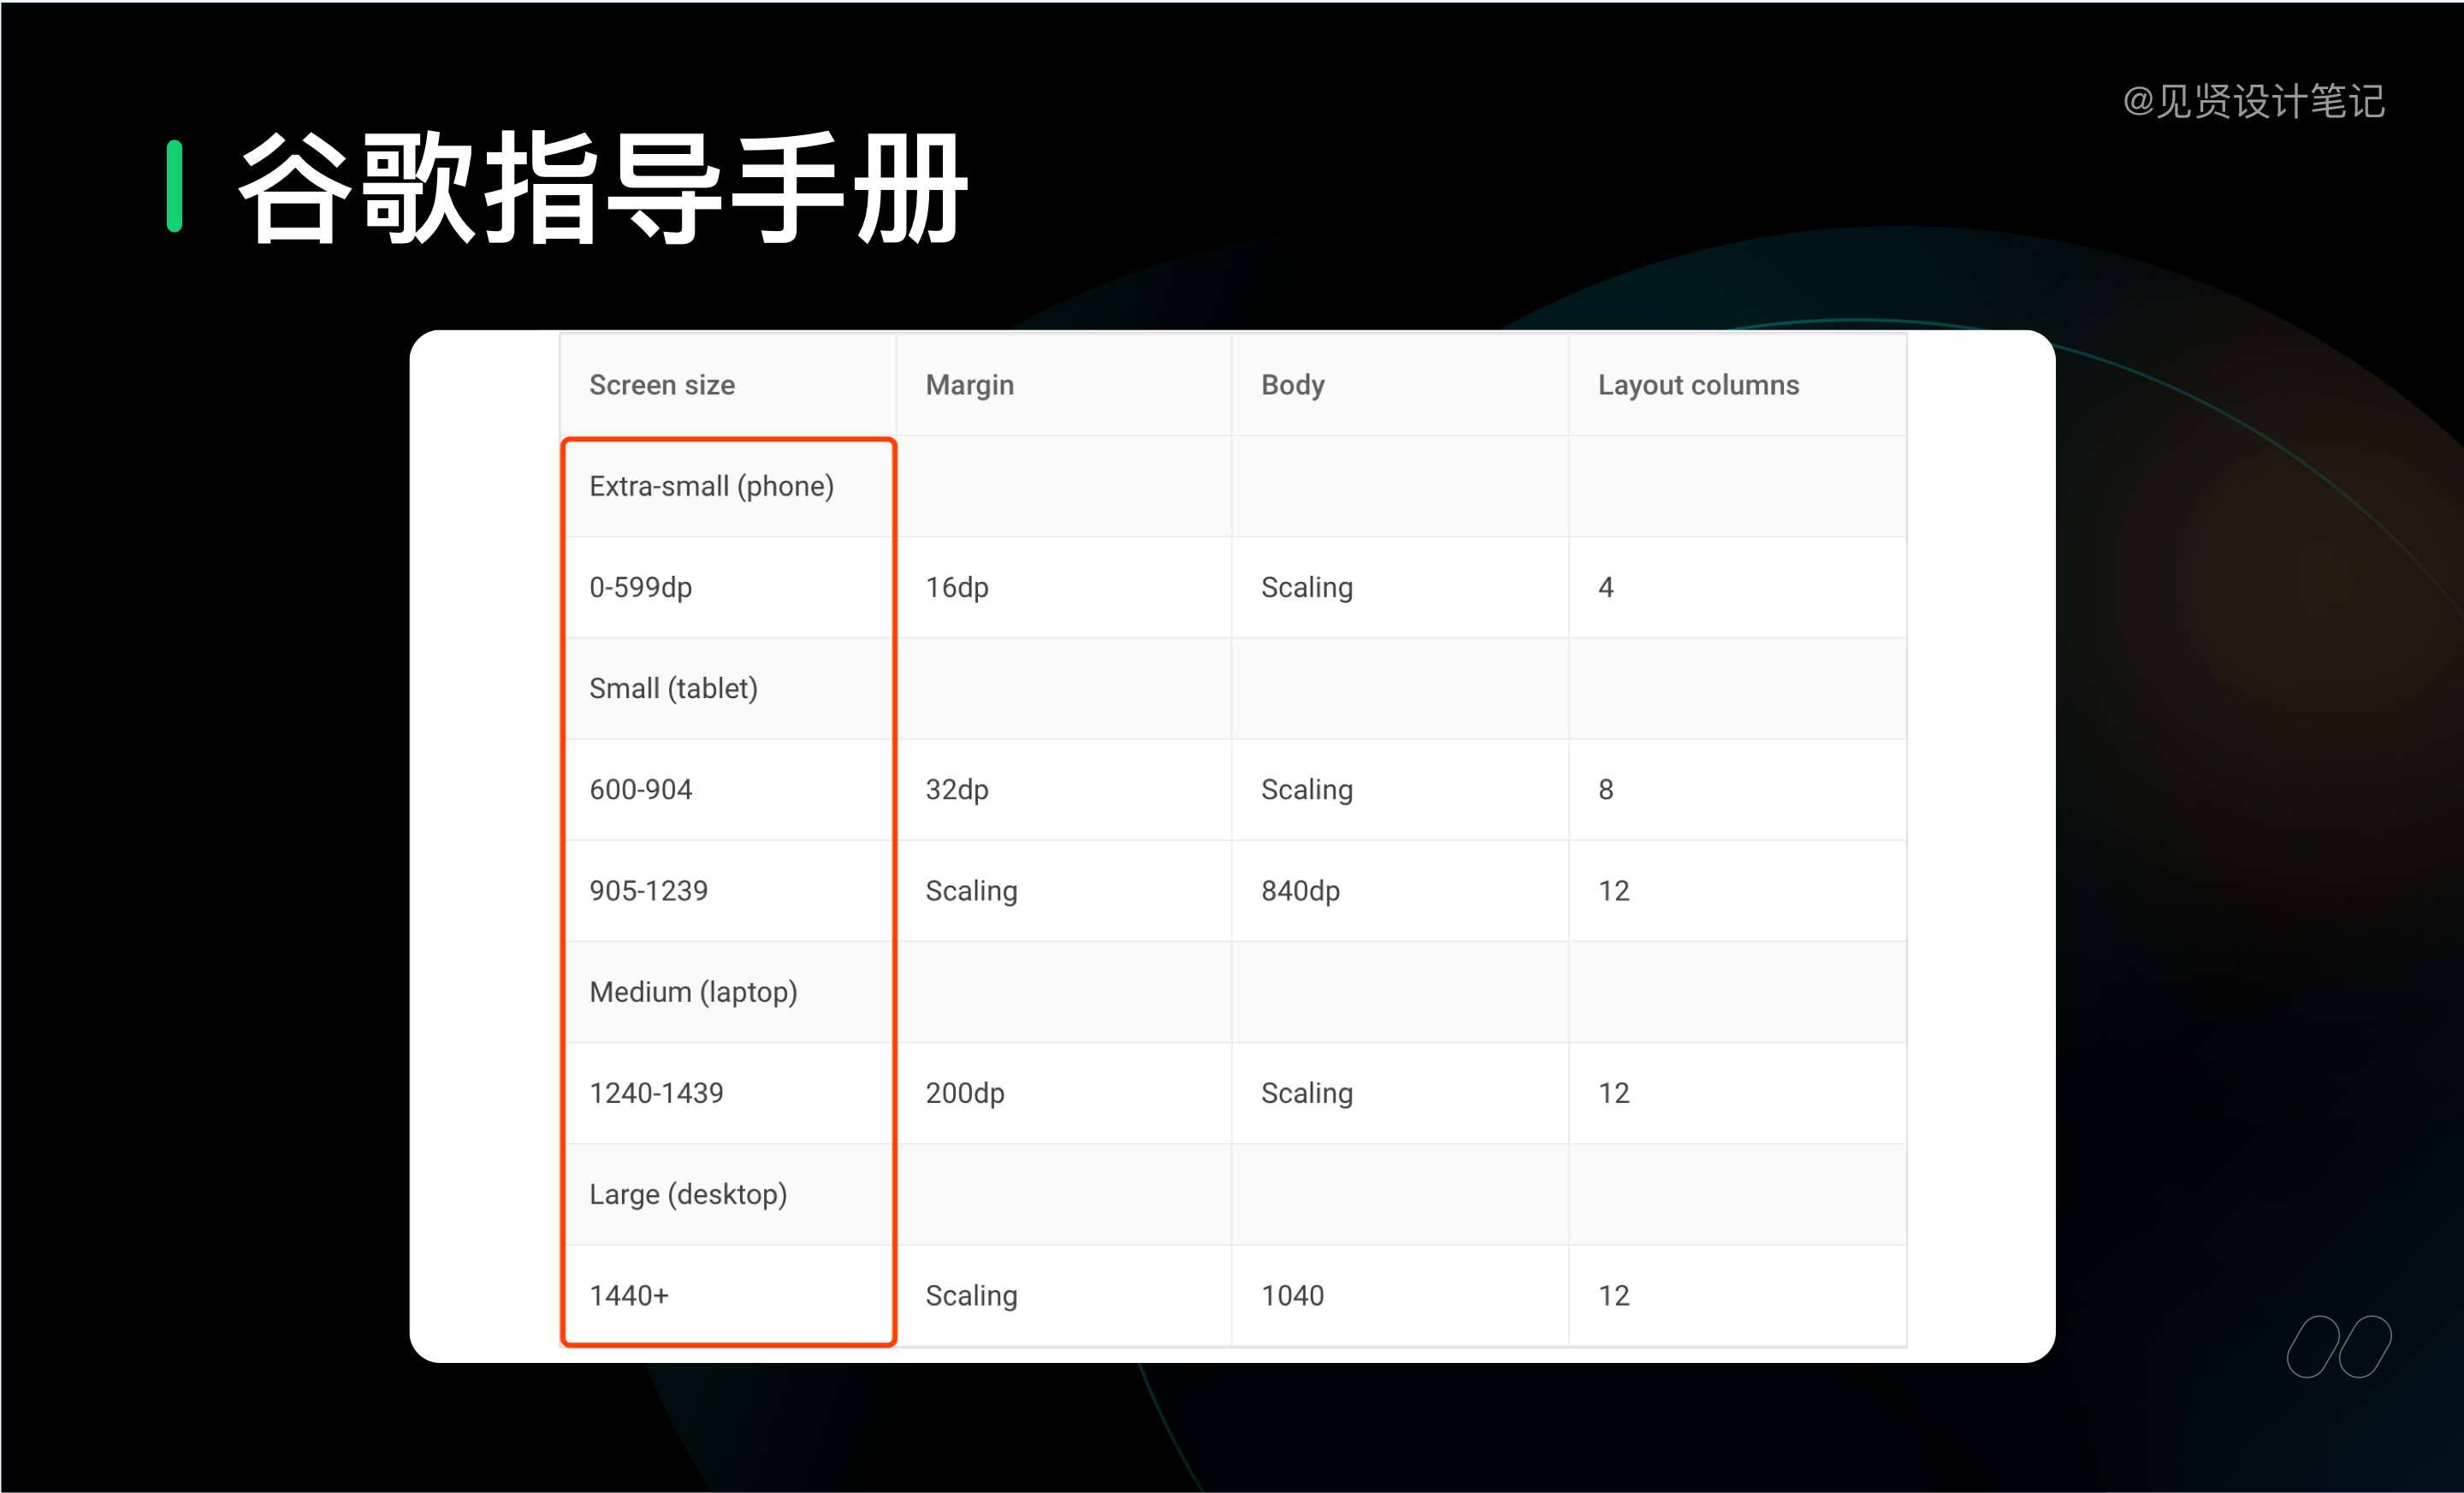Click the 16dp margin cell
The image size is (2464, 1493).
coord(956,587)
